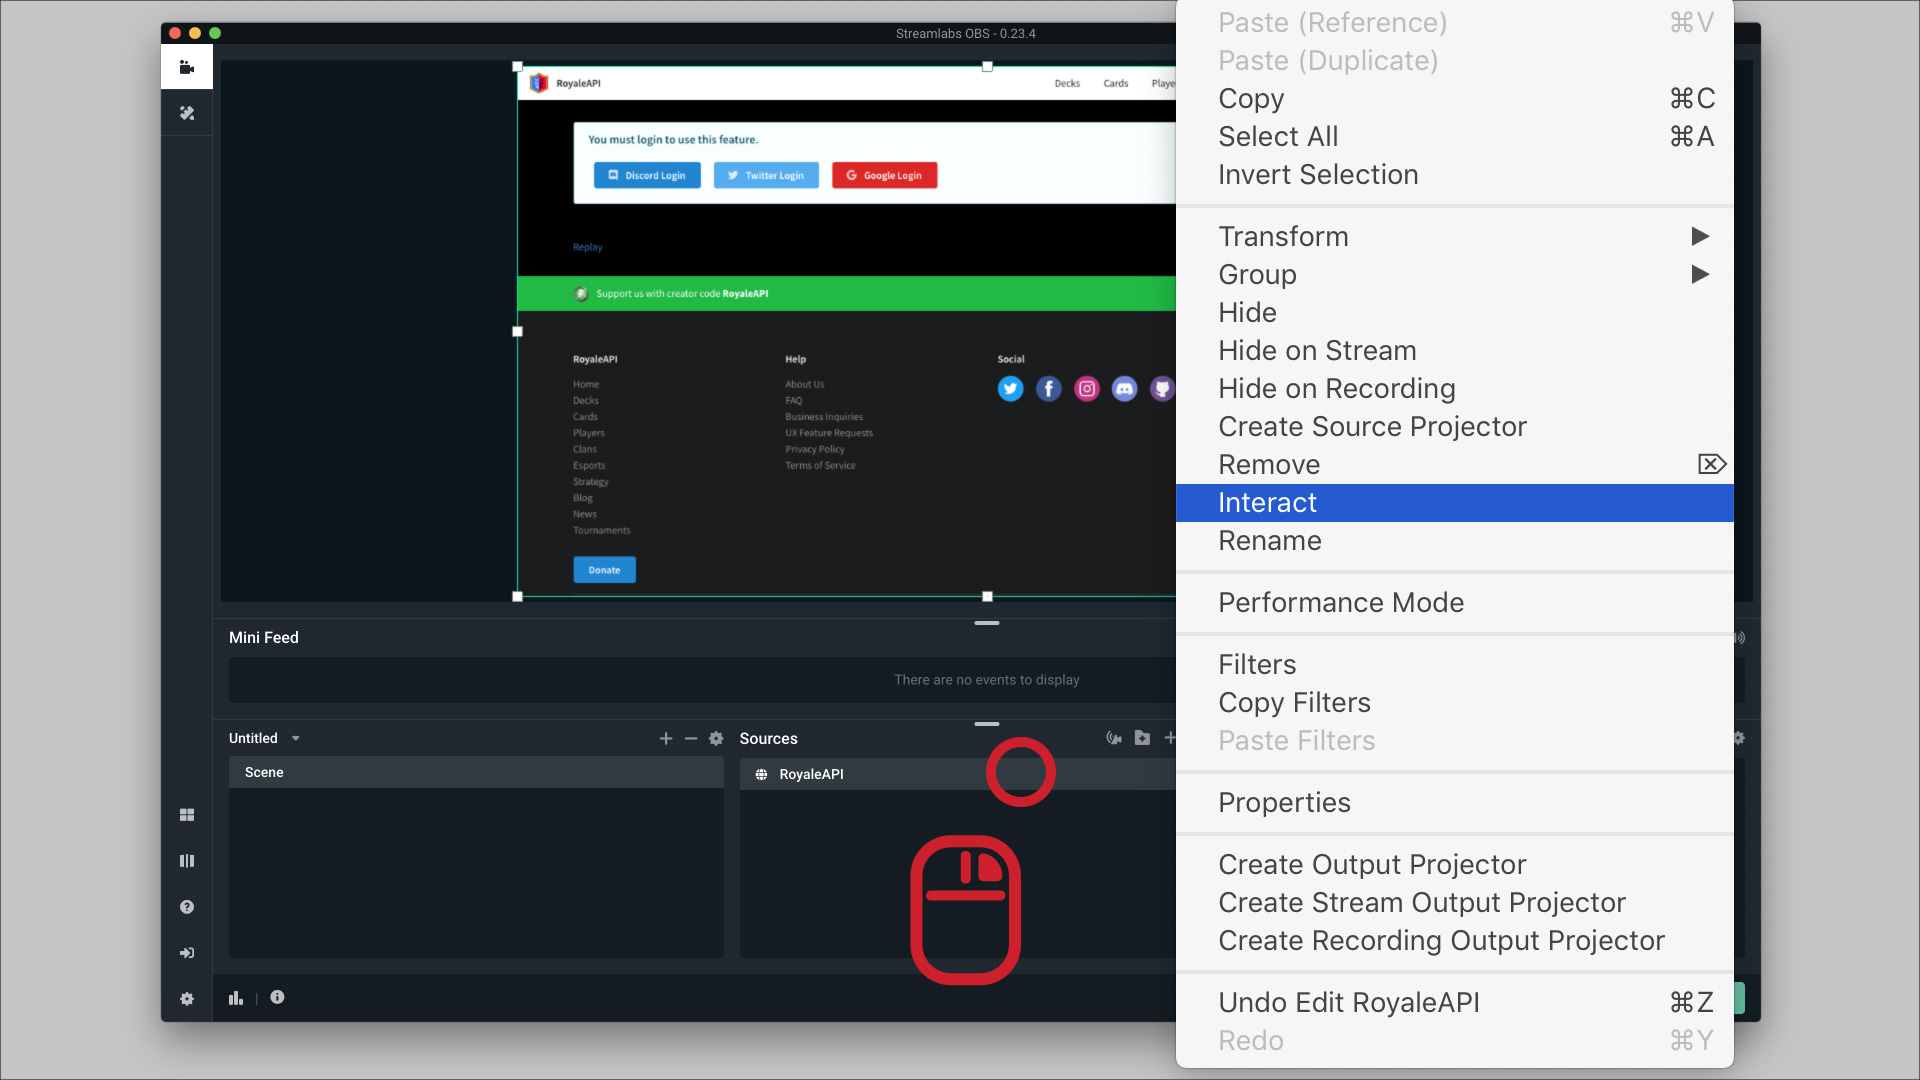1920x1080 pixels.
Task: Expand the Group submenu
Action: (1455, 274)
